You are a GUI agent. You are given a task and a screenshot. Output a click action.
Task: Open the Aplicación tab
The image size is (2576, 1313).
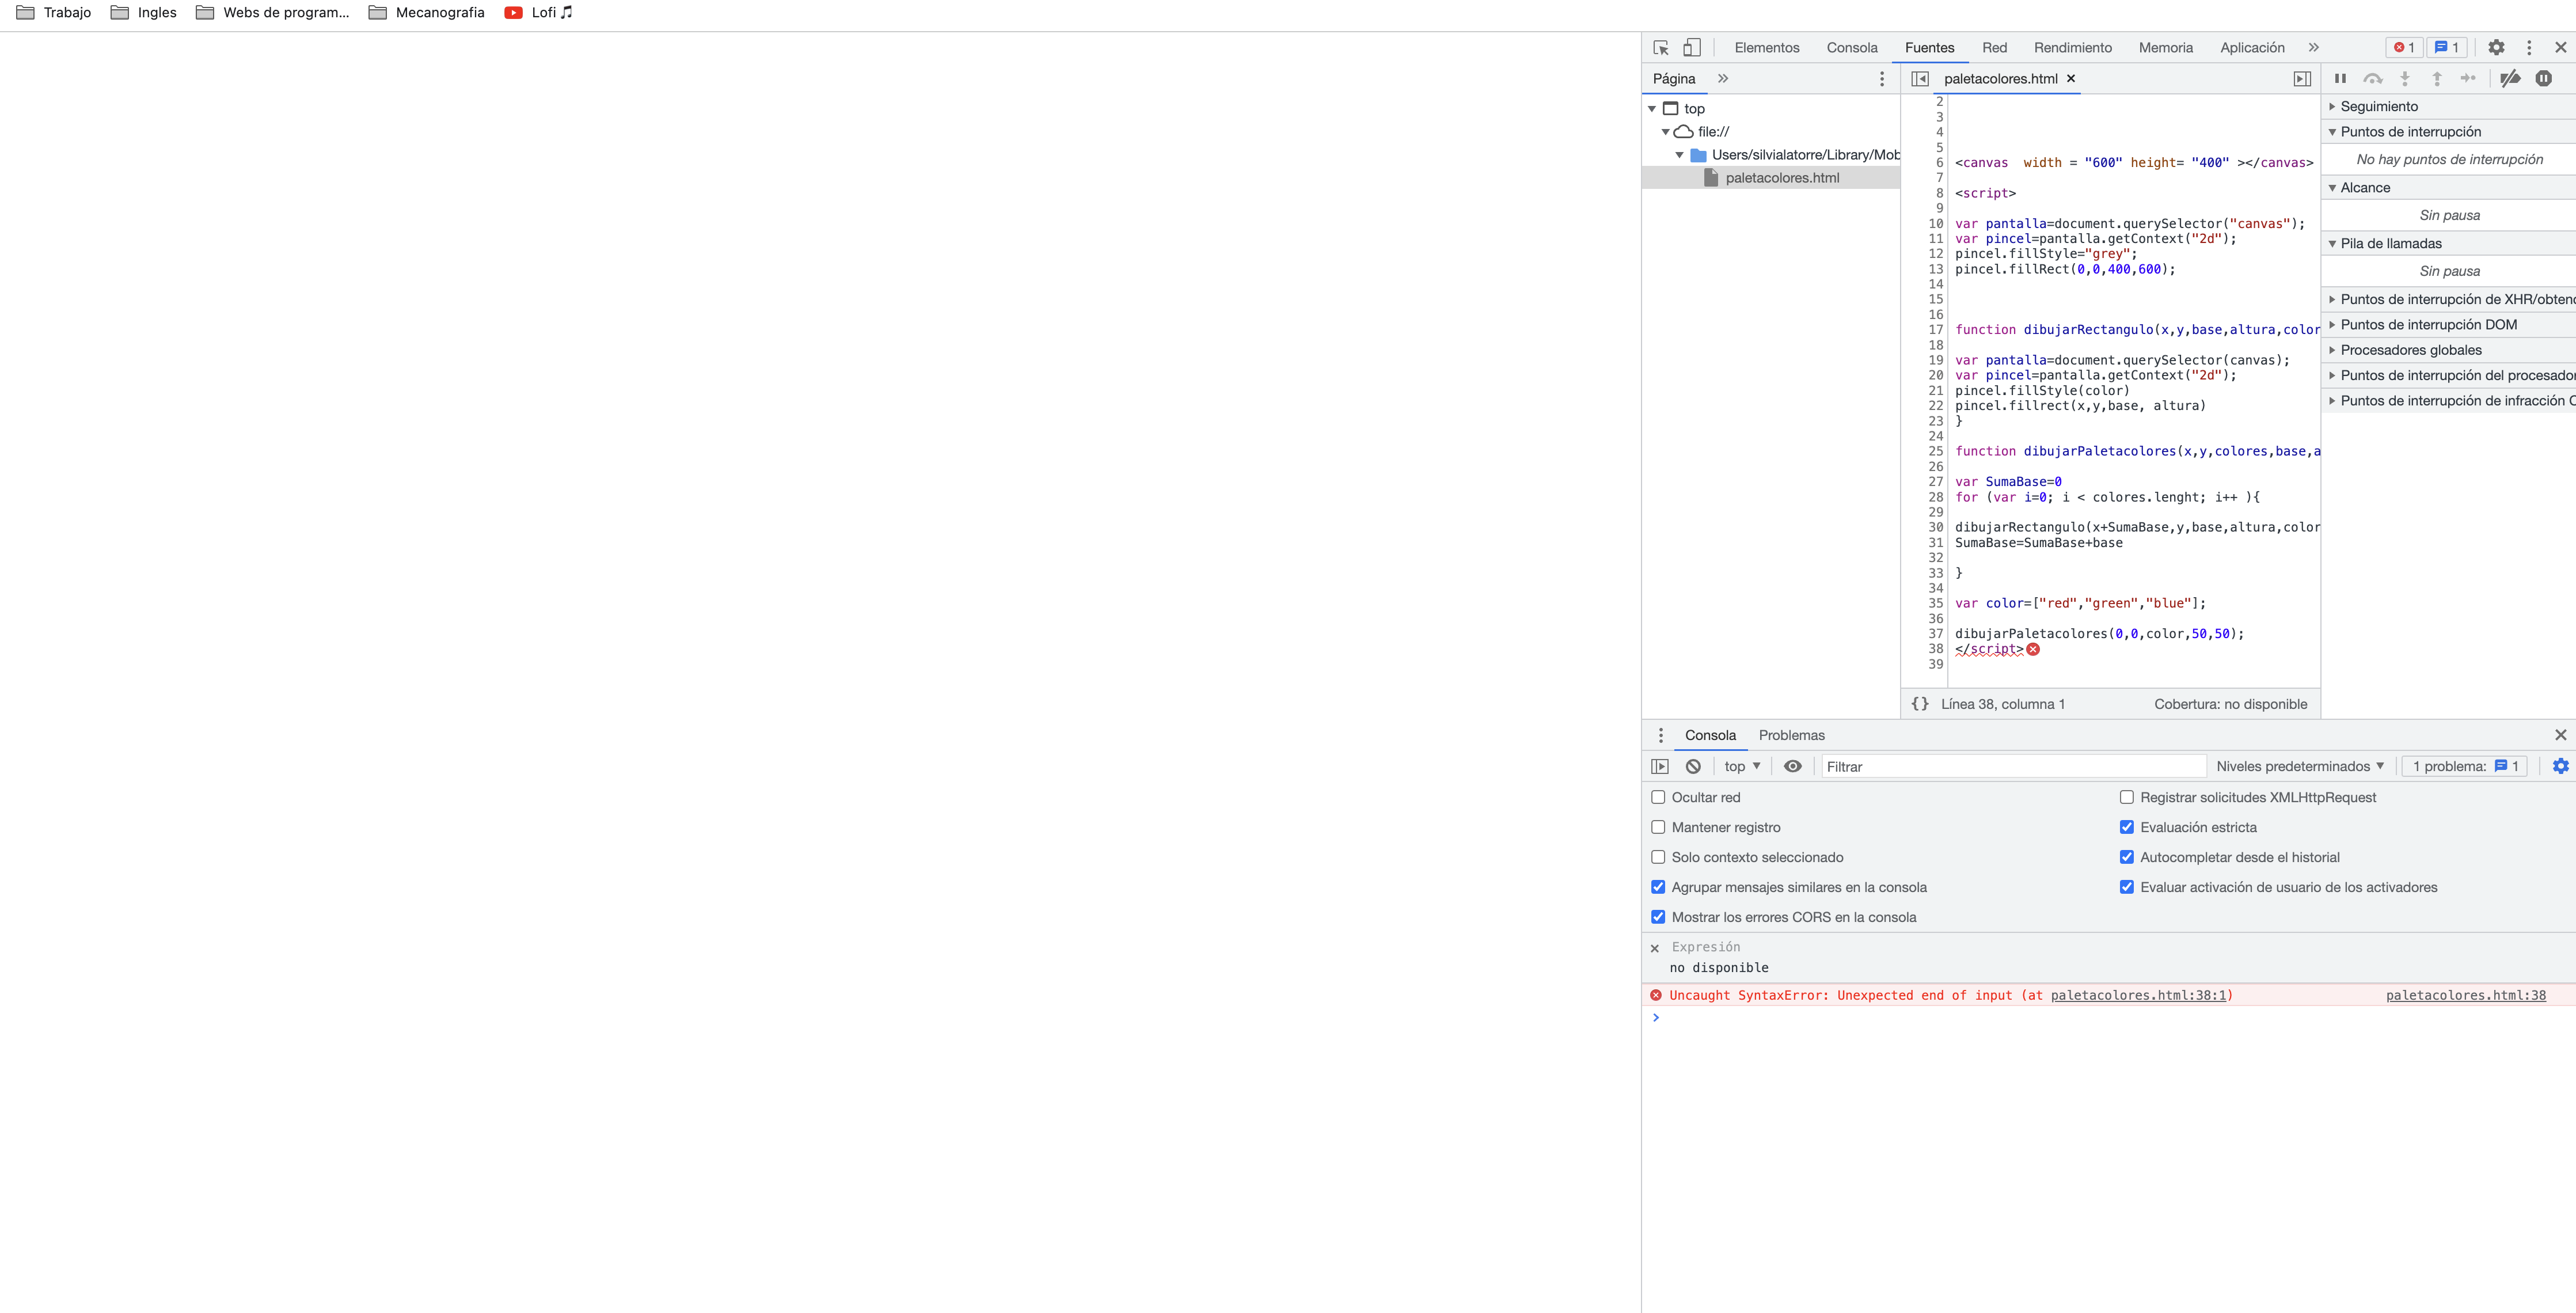pos(2252,47)
